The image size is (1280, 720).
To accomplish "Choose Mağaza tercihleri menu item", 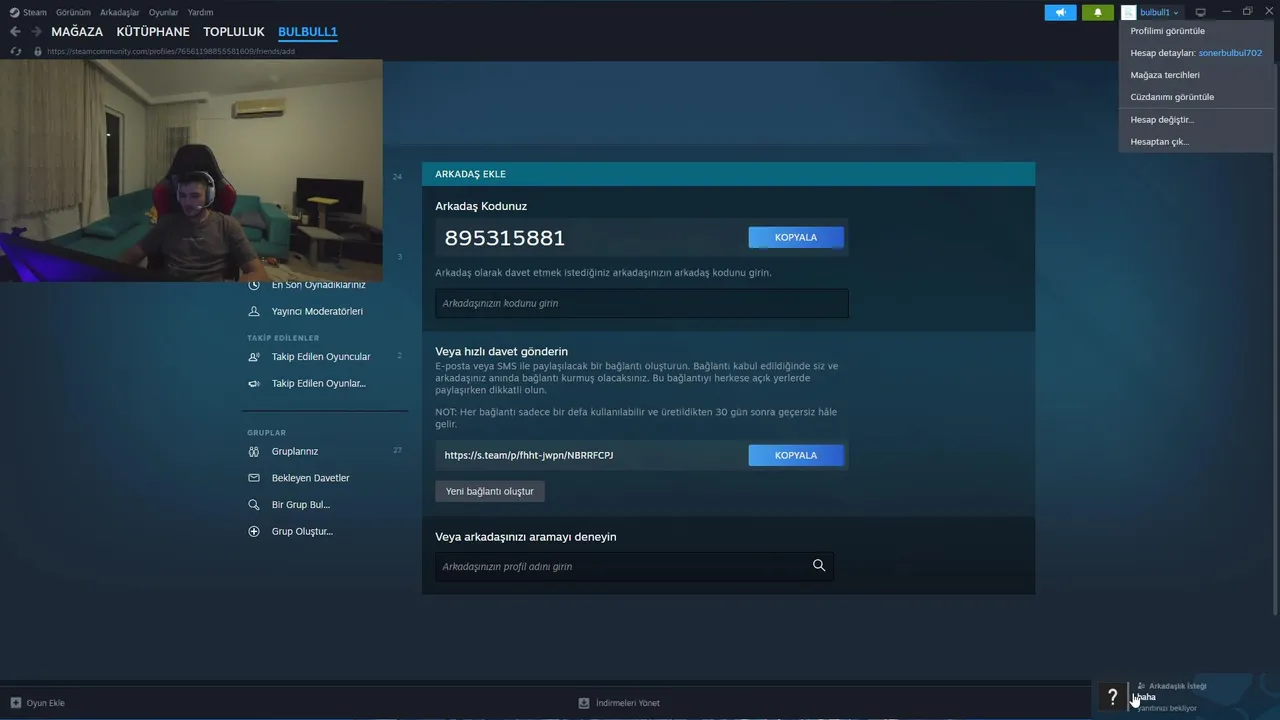I will click(1165, 75).
